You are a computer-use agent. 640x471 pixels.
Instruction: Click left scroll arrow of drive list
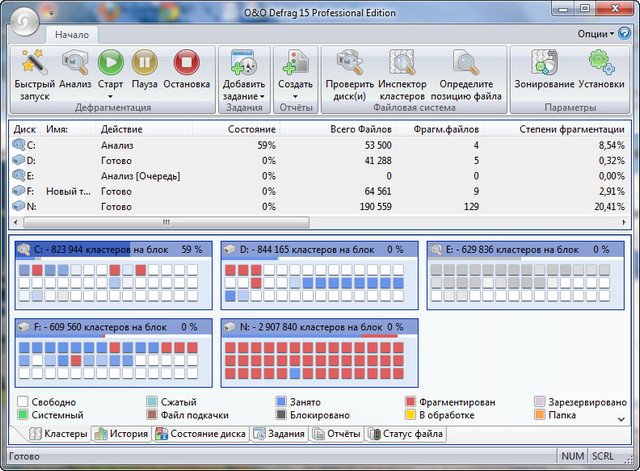click(16, 222)
